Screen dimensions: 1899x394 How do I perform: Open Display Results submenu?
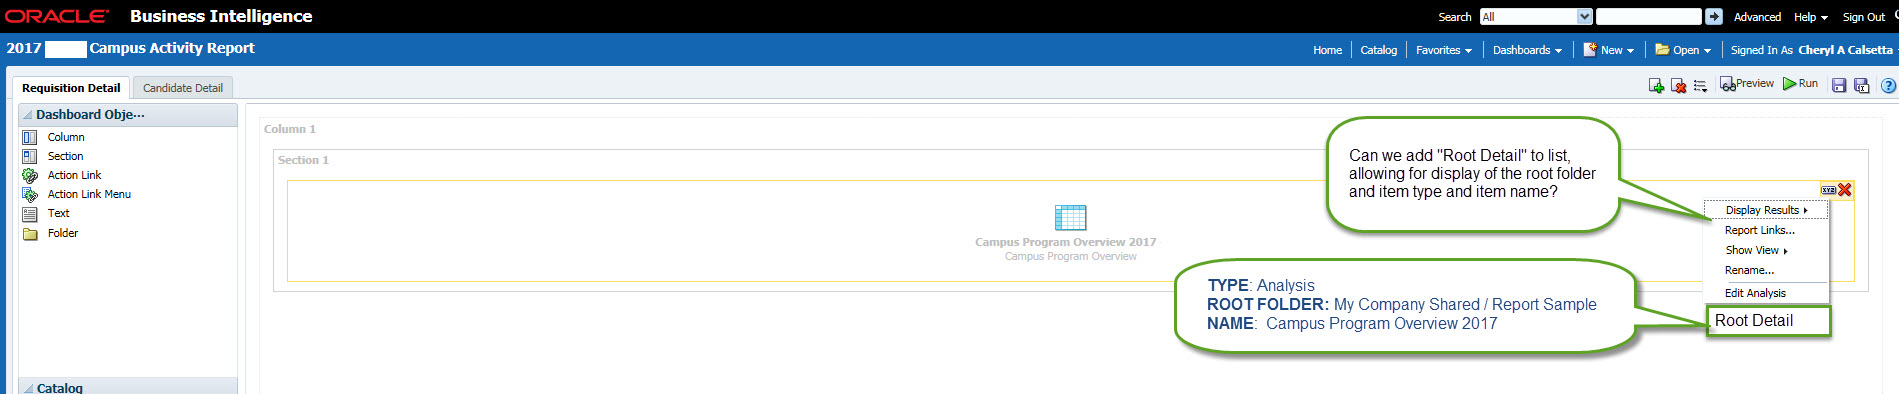1766,210
